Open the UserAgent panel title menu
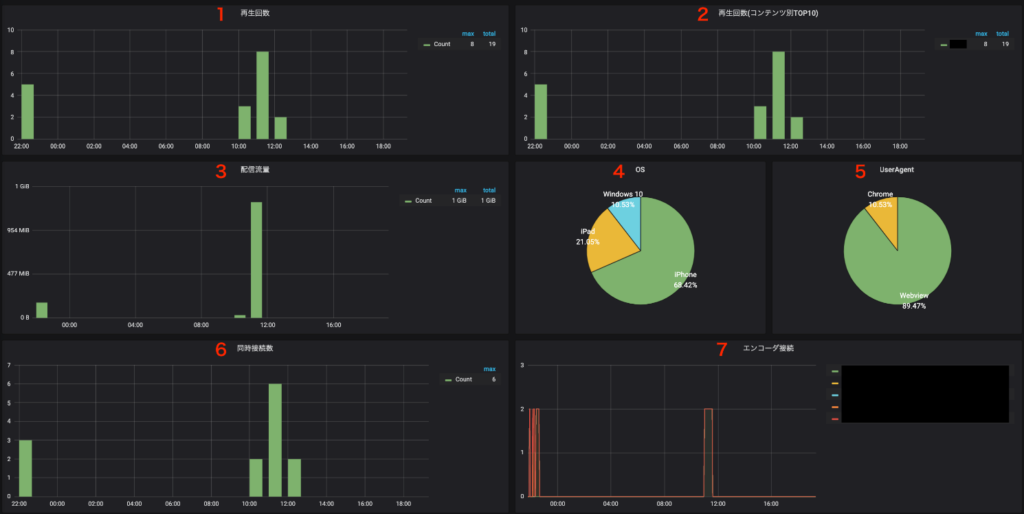This screenshot has width=1024, height=514. tap(897, 170)
